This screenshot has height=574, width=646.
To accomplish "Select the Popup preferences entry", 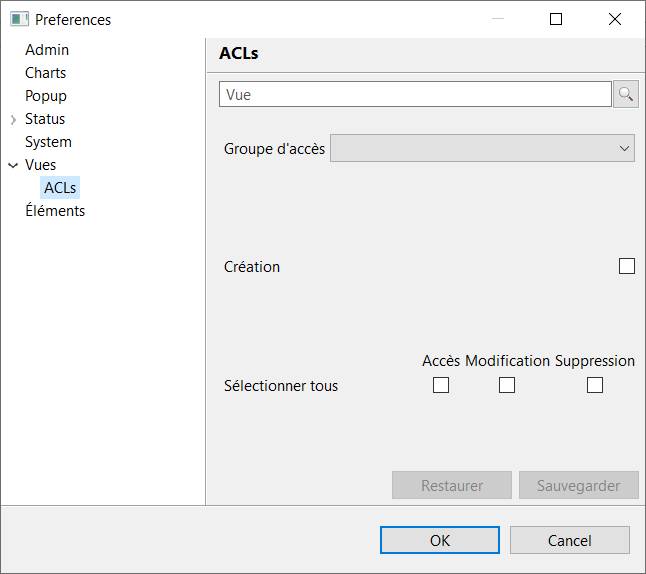I will (x=46, y=96).
